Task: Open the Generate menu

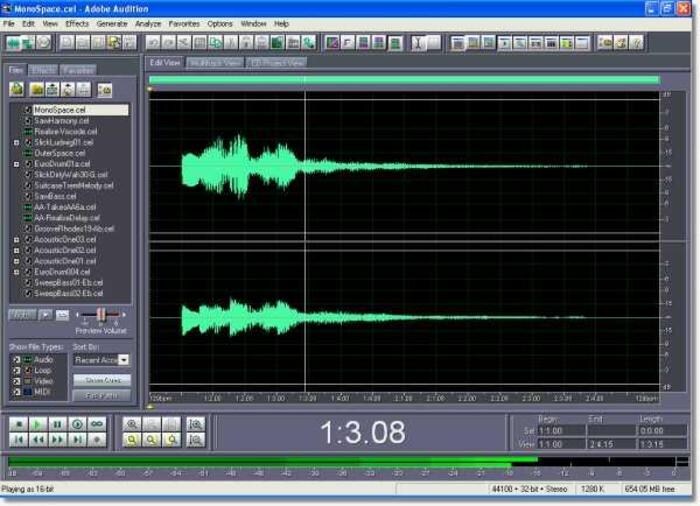Action: [112, 24]
